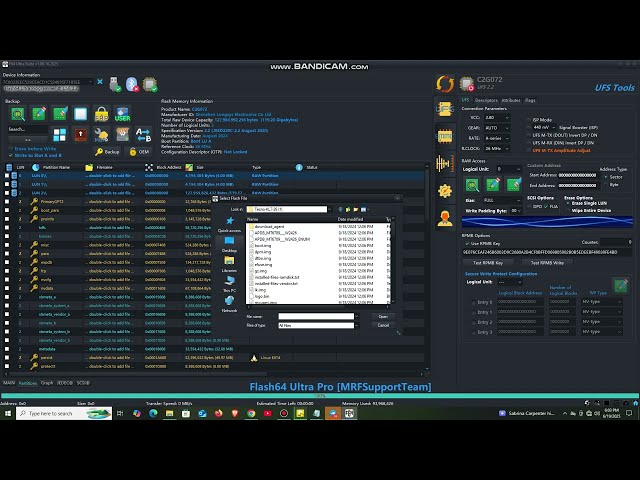Click the green read icon in Backup
This screenshot has height=480, width=640.
(18, 114)
